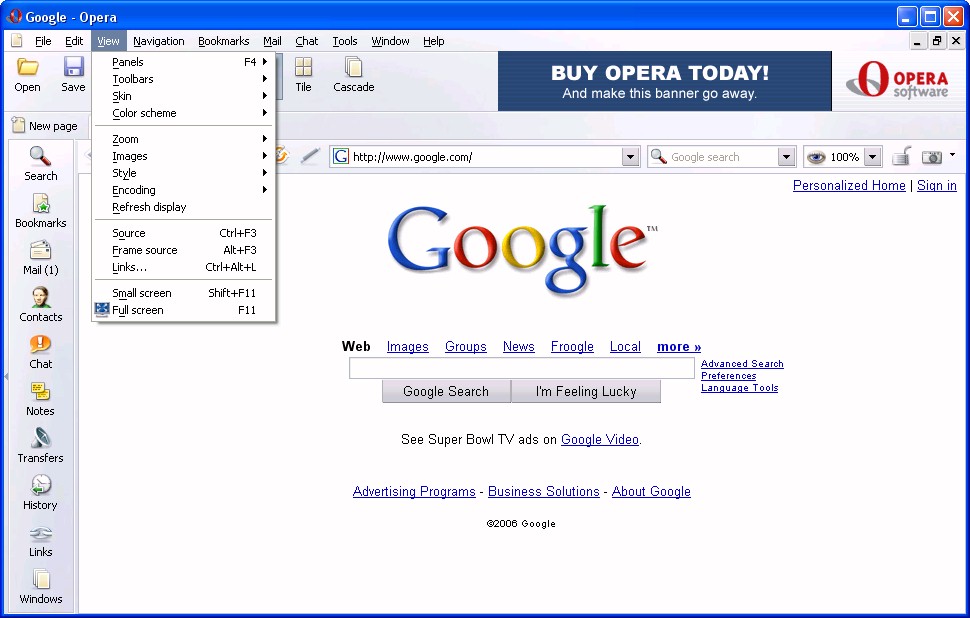
Task: Select Source in the View menu
Action: click(184, 233)
